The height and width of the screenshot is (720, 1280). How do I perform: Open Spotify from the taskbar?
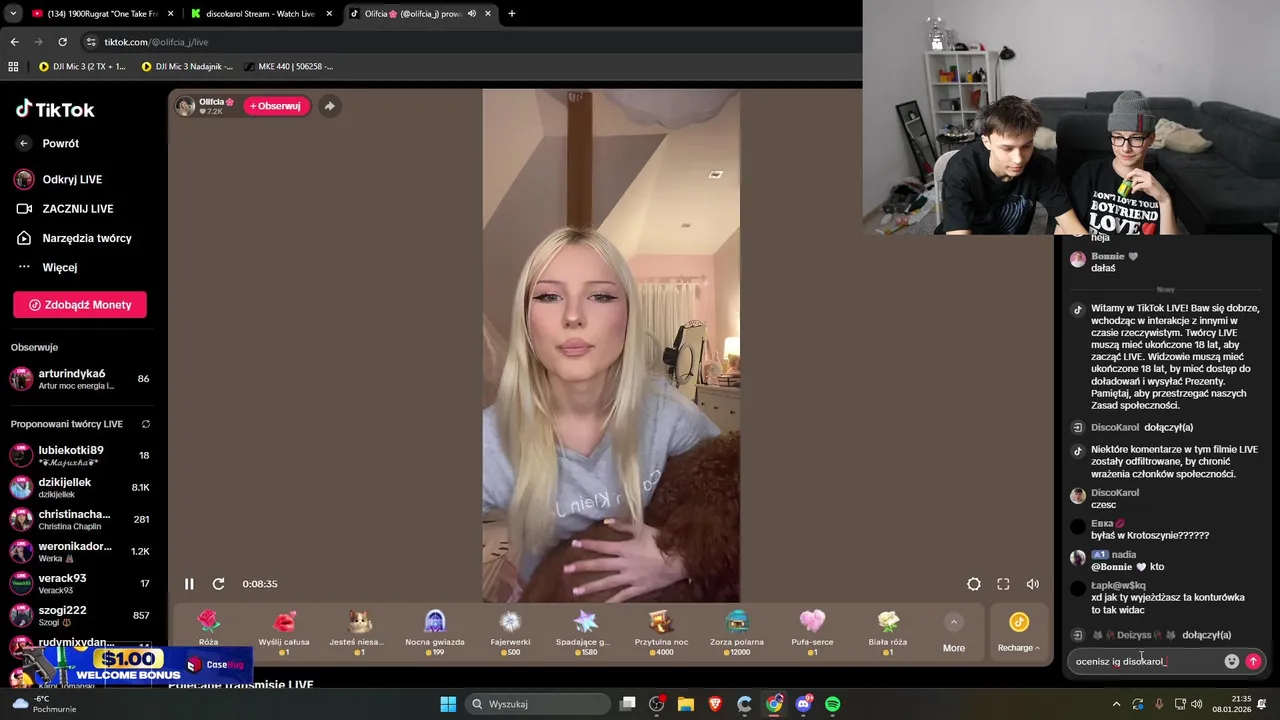tap(833, 704)
